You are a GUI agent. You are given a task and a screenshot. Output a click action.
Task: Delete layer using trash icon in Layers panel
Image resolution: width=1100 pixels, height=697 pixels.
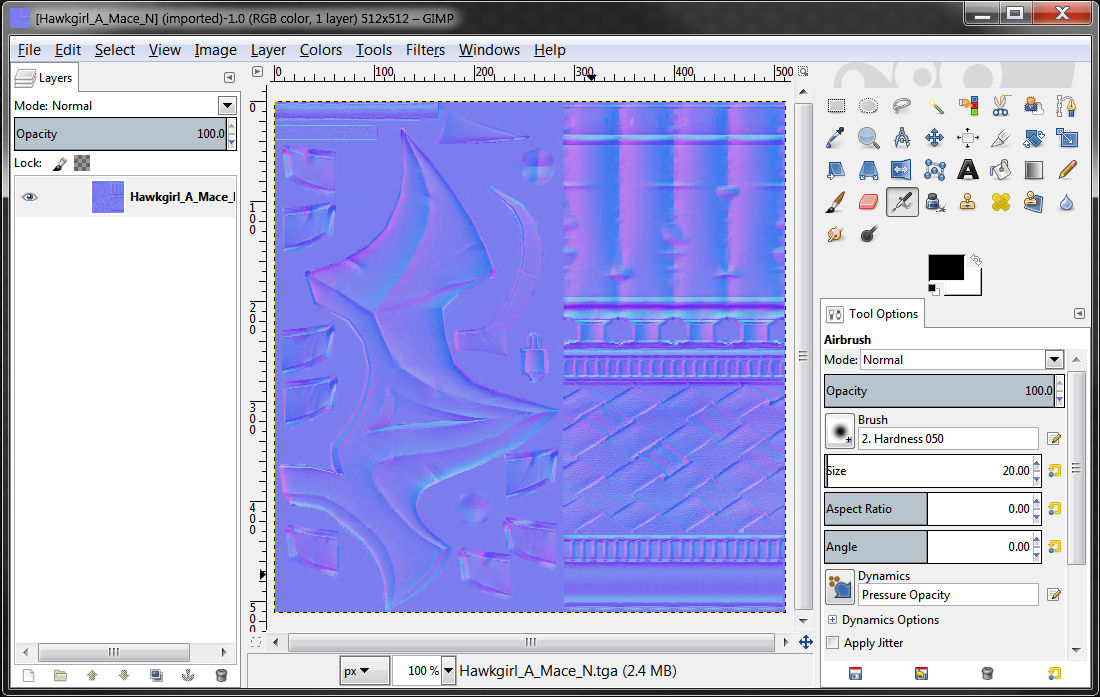tap(221, 675)
